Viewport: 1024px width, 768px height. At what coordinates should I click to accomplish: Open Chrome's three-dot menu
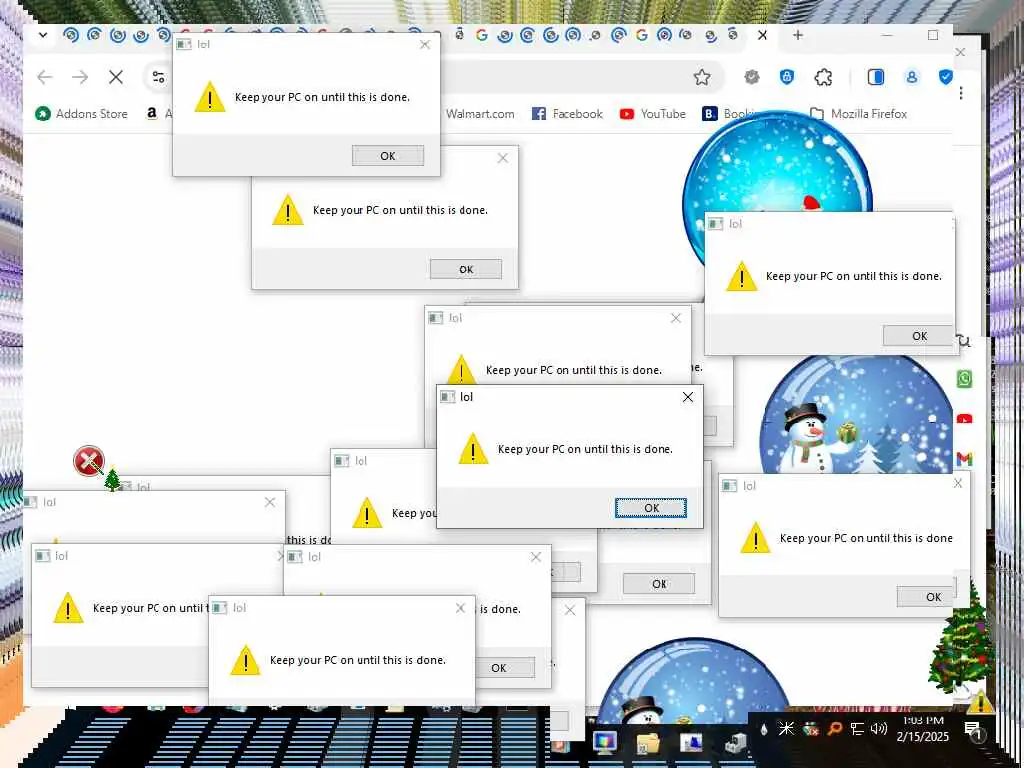tap(961, 93)
